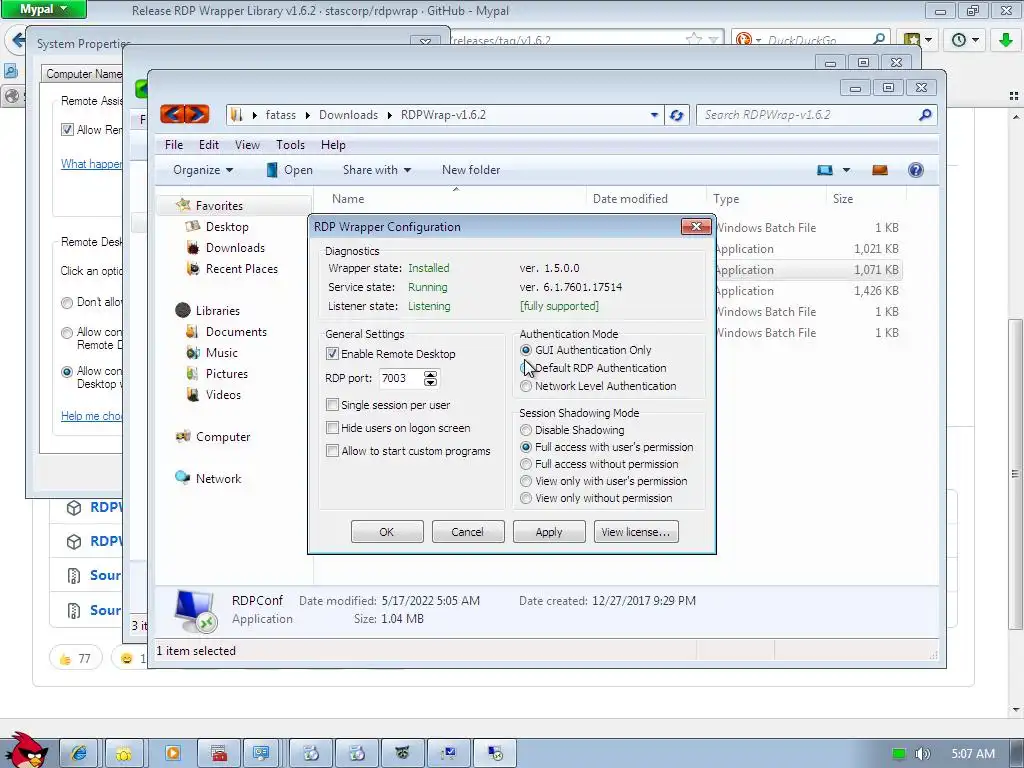The height and width of the screenshot is (768, 1024).
Task: Open the history clock dropdown arrow in Mypal
Action: pos(975,40)
